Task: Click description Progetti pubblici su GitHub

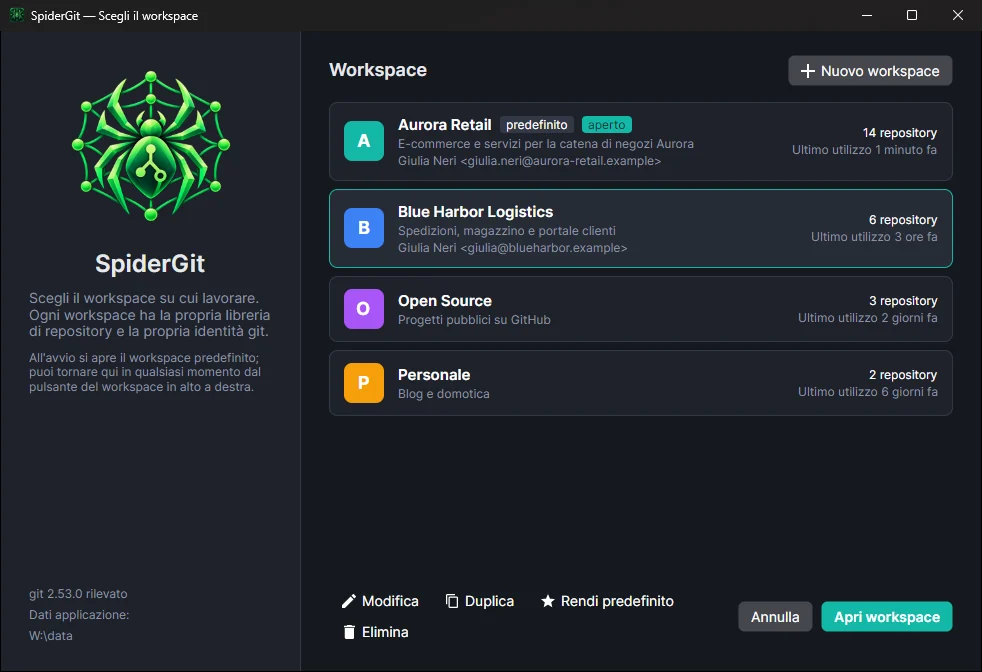Action: click(474, 319)
